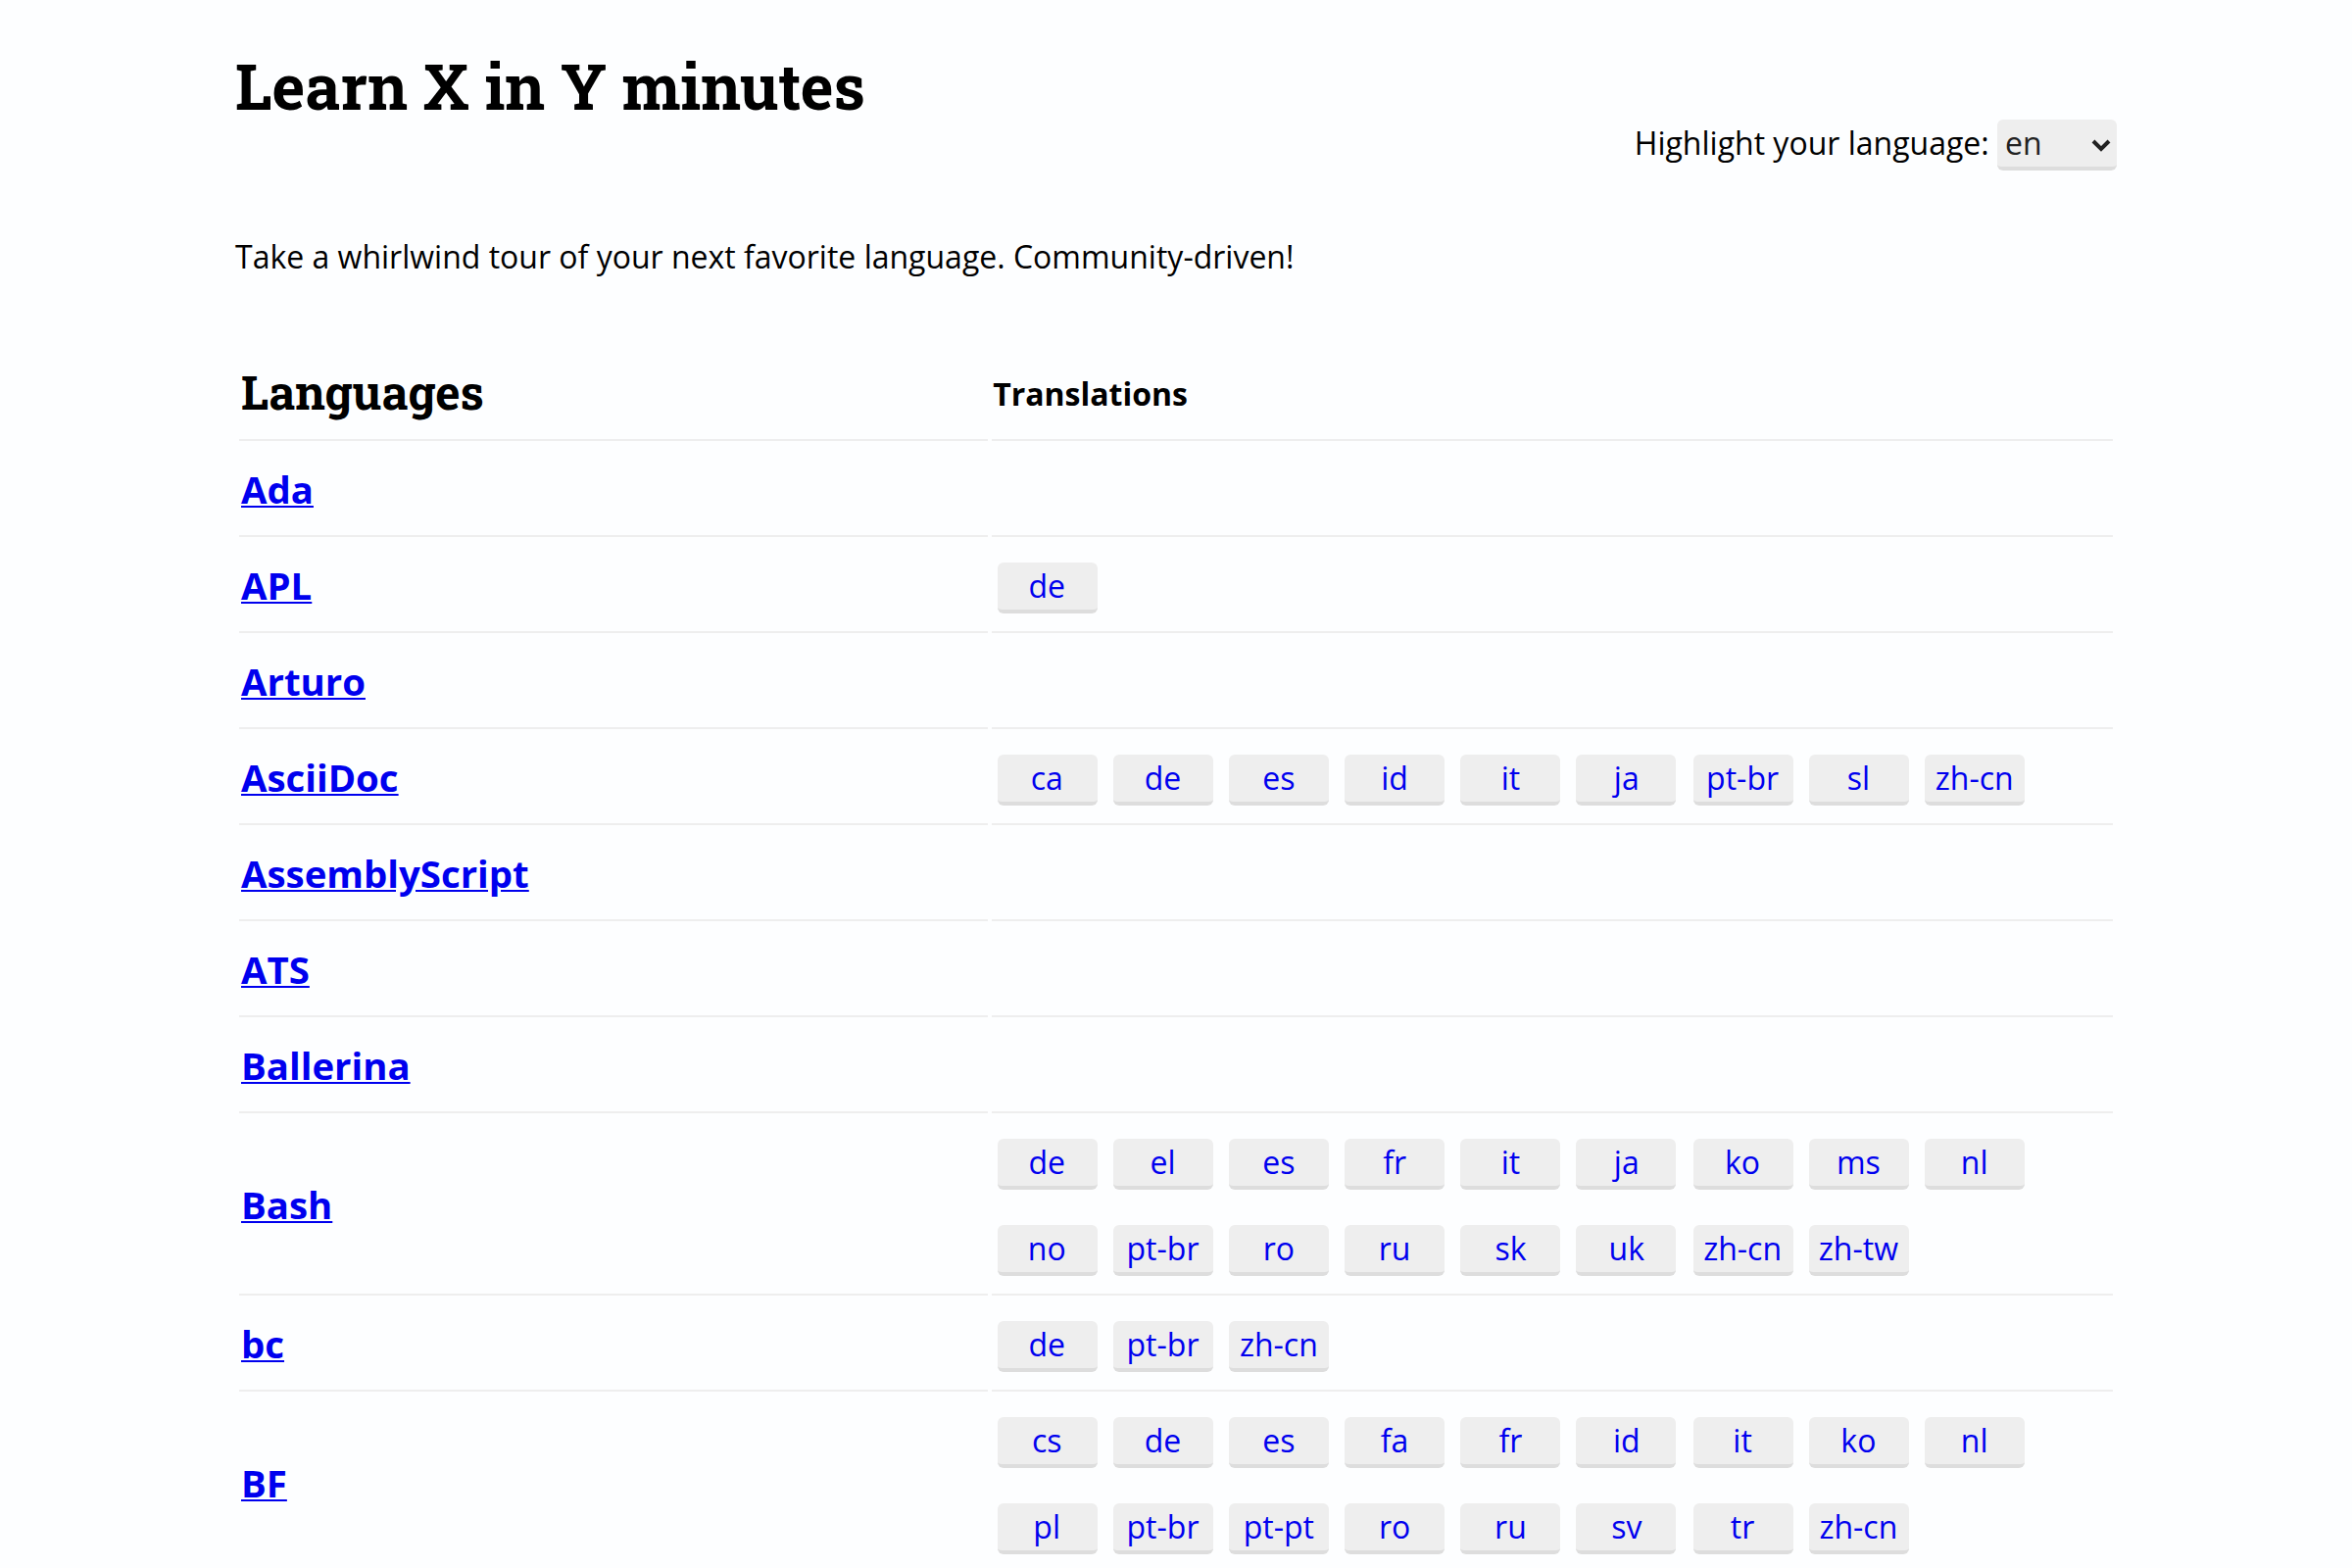Select the sv translation for BF
Image resolution: width=2352 pixels, height=1568 pixels.
tap(1626, 1527)
